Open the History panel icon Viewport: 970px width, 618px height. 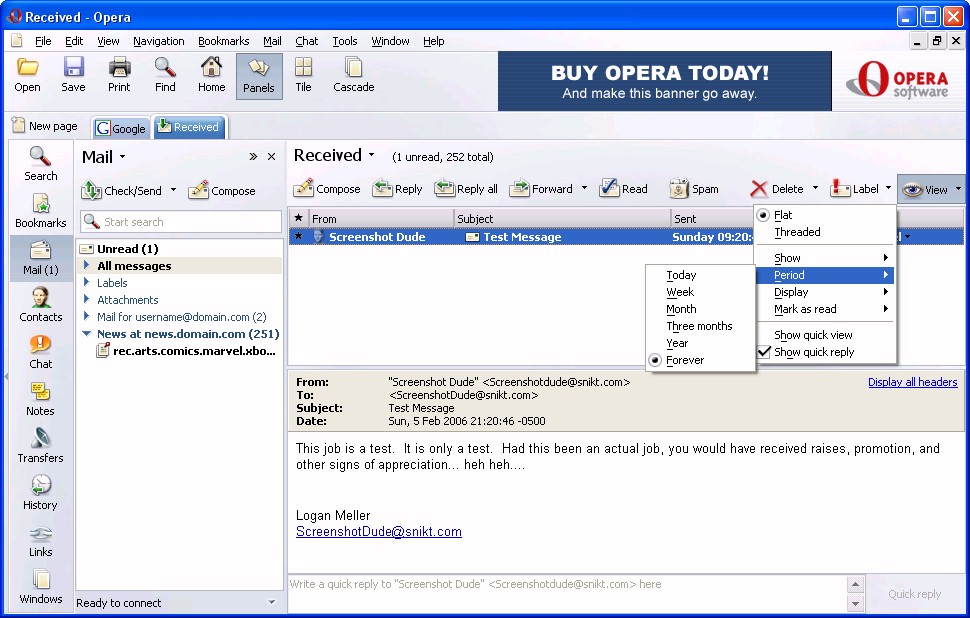click(40, 485)
